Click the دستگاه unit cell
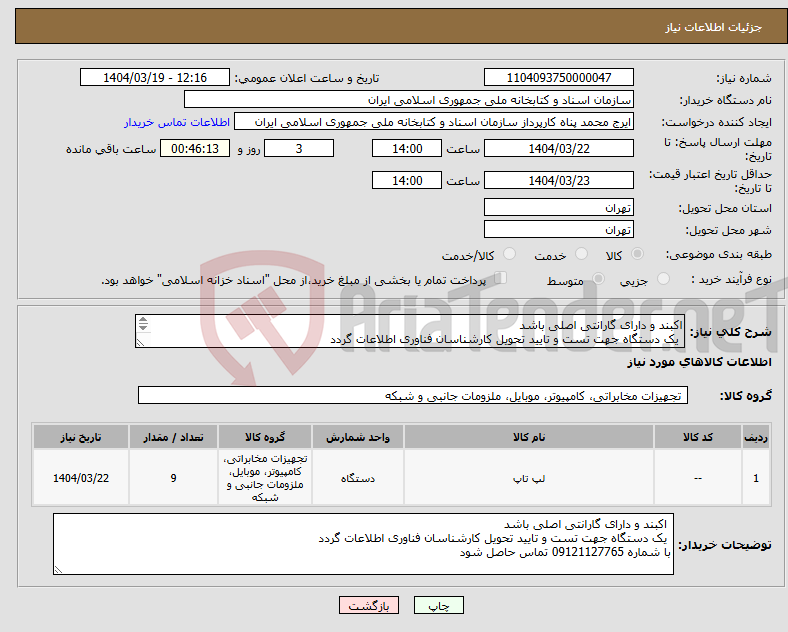 tap(358, 478)
